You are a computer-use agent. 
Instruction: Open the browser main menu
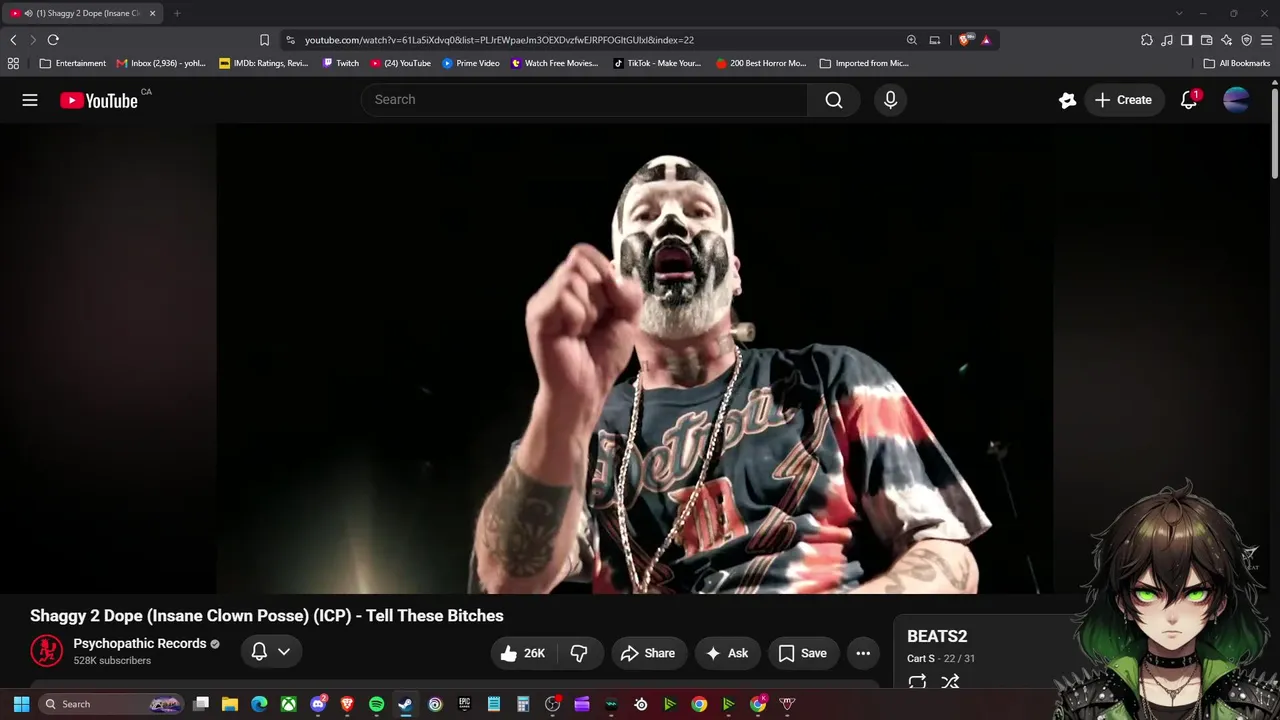[1267, 40]
